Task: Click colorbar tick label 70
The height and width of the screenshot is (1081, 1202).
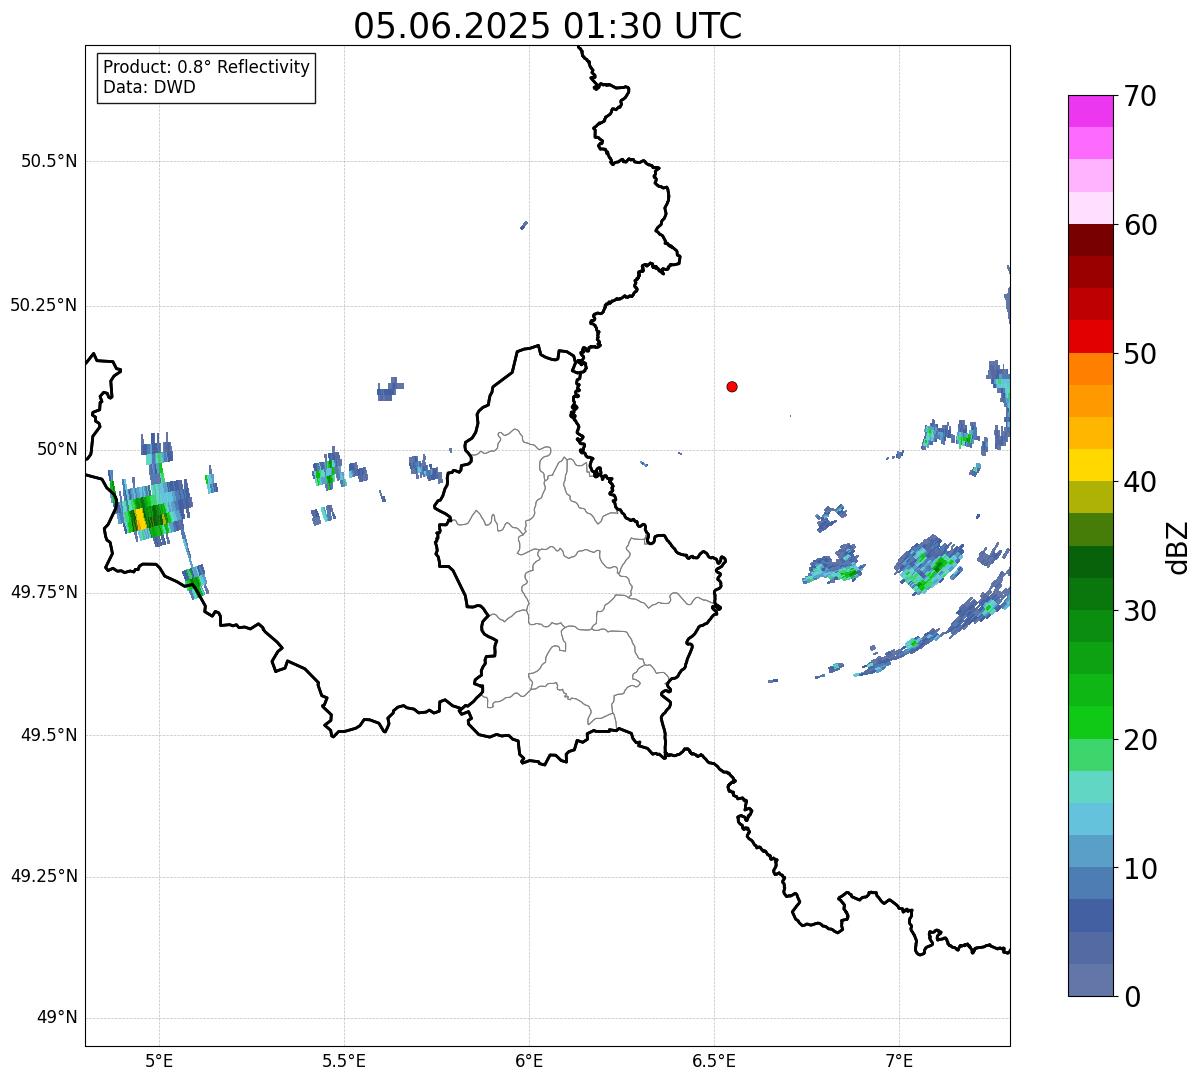Action: click(1140, 96)
